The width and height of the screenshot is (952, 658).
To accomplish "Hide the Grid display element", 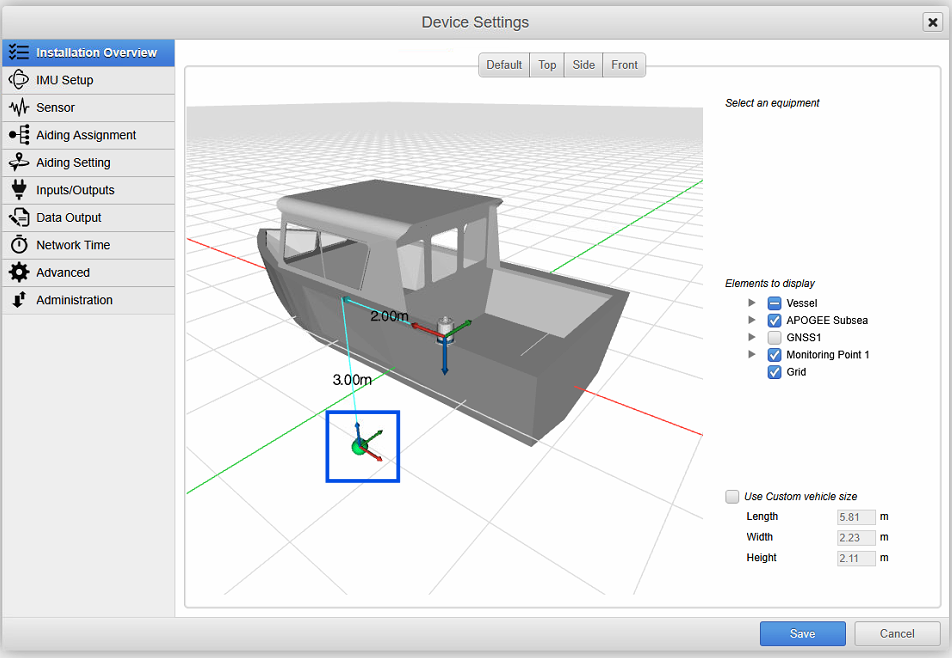I will pos(774,372).
